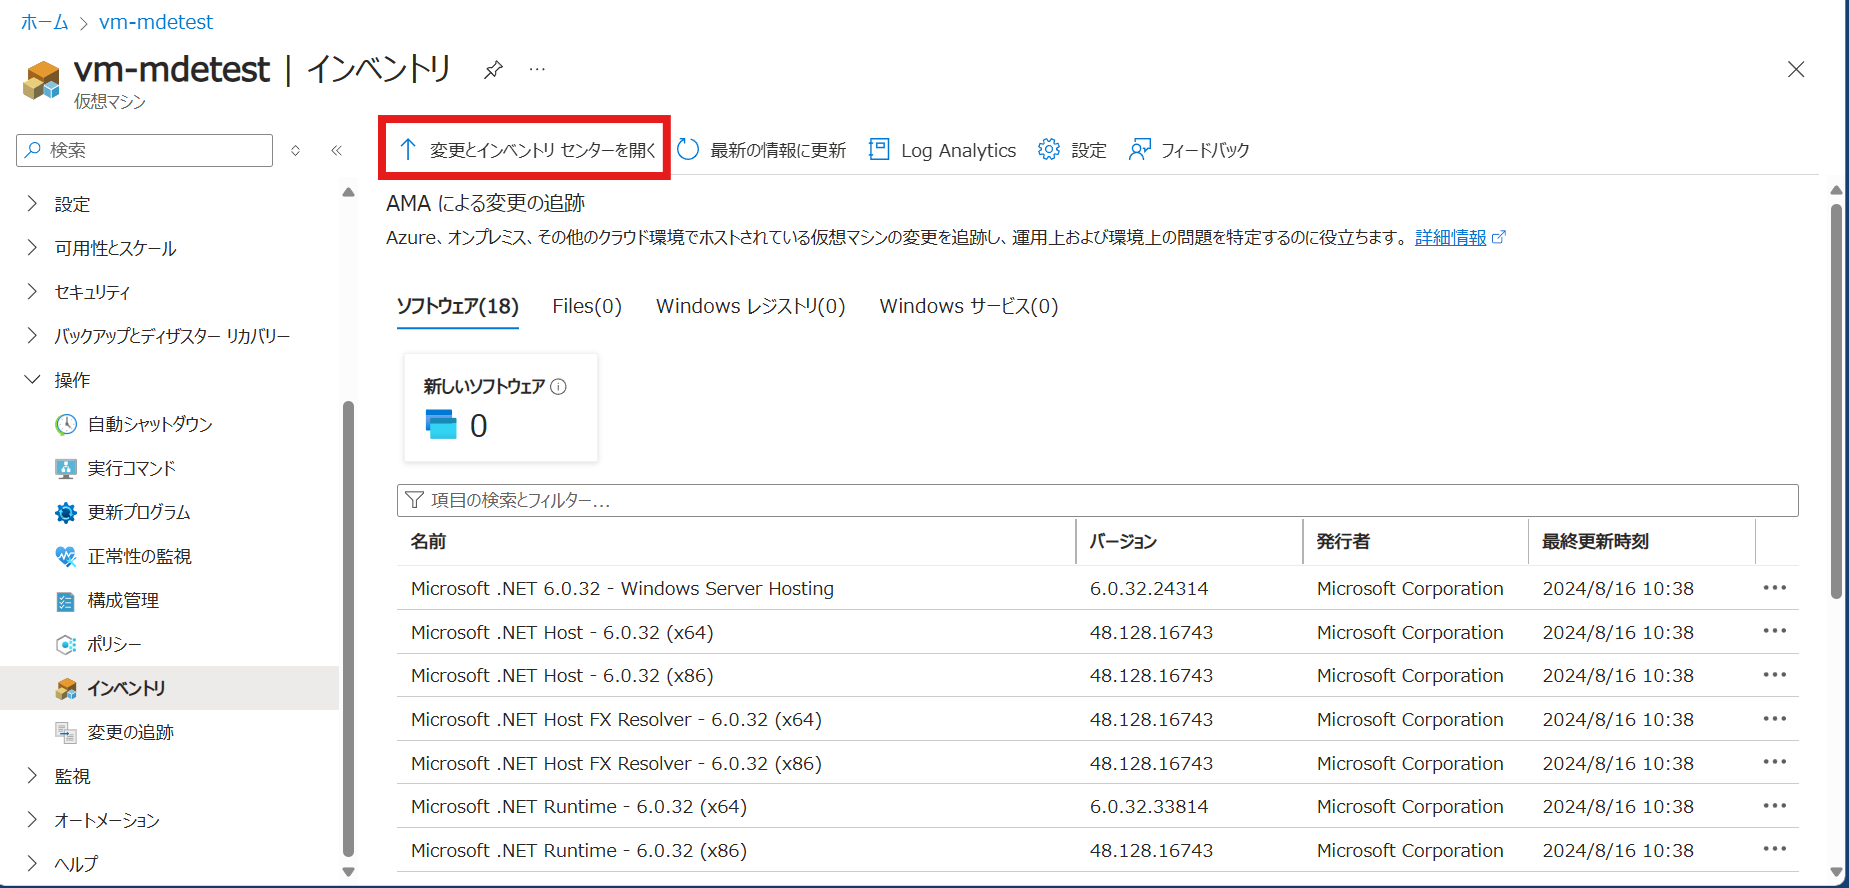This screenshot has height=888, width=1849.
Task: Expand the セキュリティ section
Action: 32,292
